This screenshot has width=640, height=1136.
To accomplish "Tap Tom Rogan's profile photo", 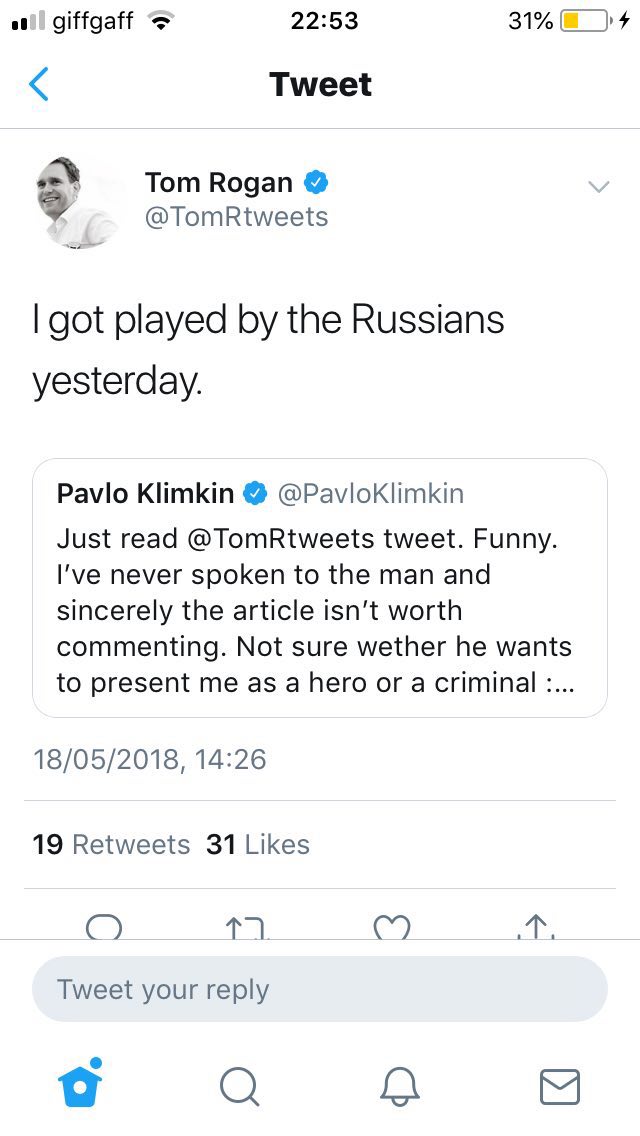I will pyautogui.click(x=78, y=202).
